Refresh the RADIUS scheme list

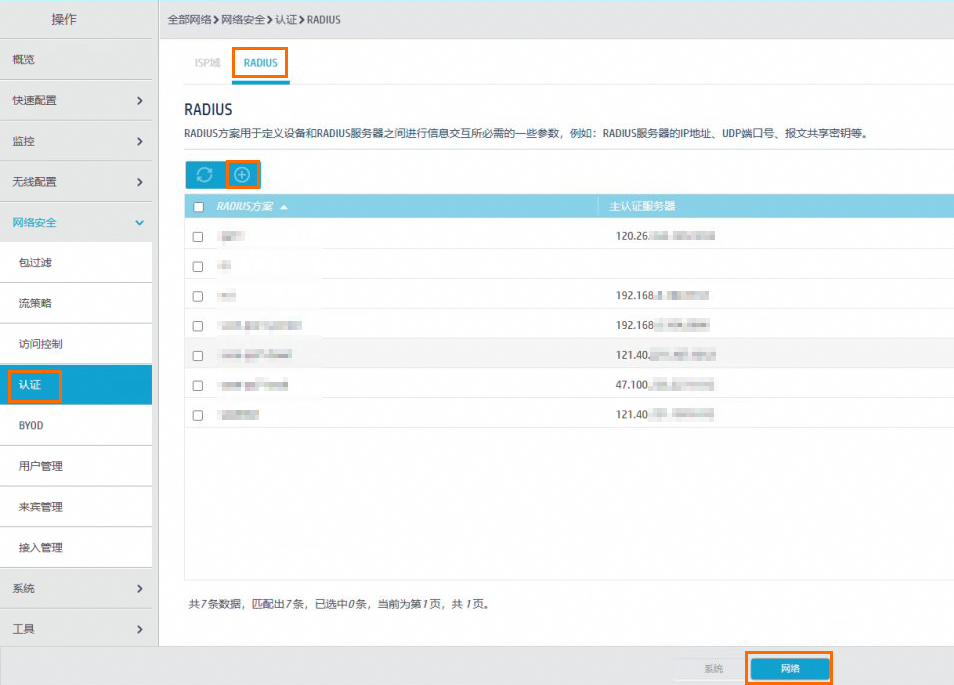pyautogui.click(x=205, y=174)
